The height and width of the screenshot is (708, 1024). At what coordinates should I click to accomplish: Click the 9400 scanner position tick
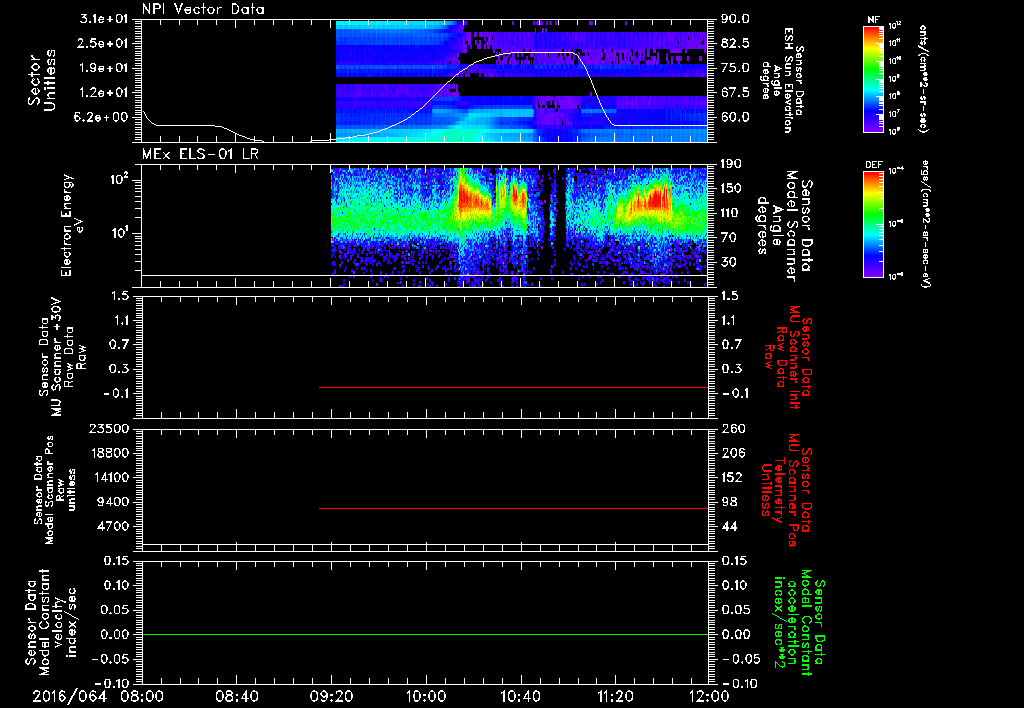tap(112, 502)
